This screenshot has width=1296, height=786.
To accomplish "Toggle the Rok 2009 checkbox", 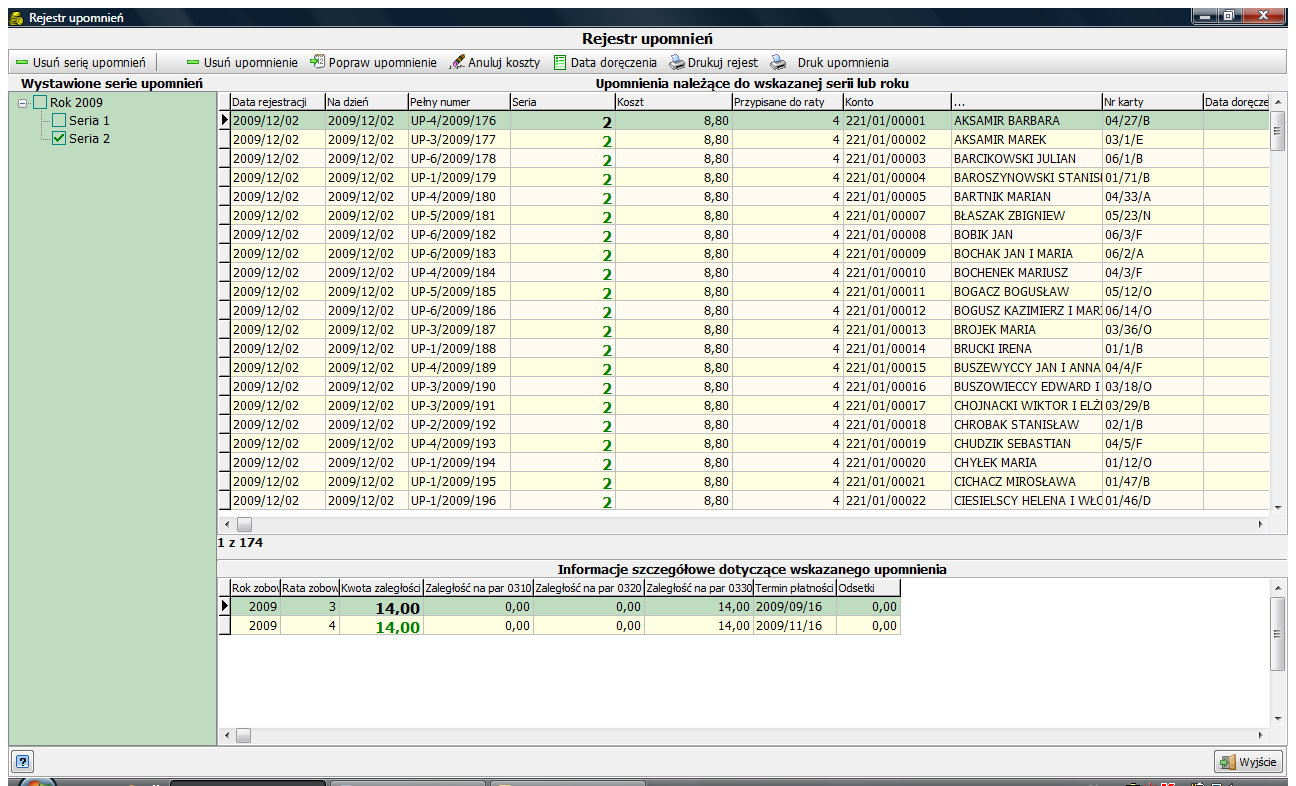I will tap(40, 102).
